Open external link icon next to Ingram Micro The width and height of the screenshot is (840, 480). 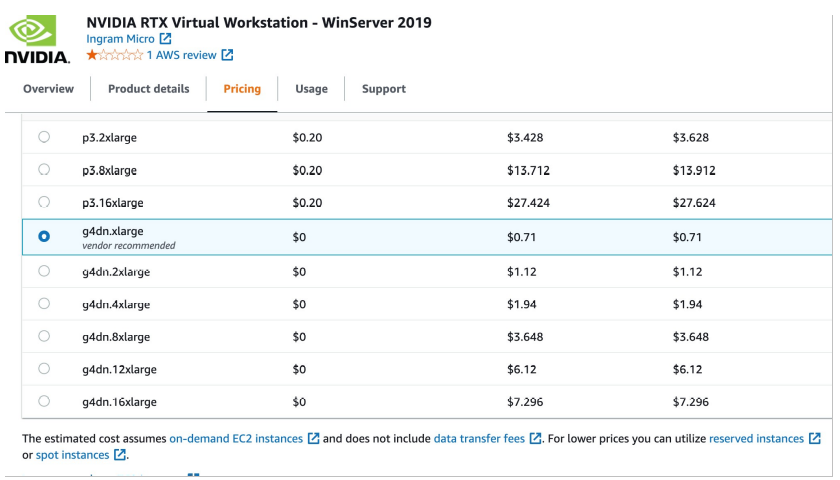(166, 39)
